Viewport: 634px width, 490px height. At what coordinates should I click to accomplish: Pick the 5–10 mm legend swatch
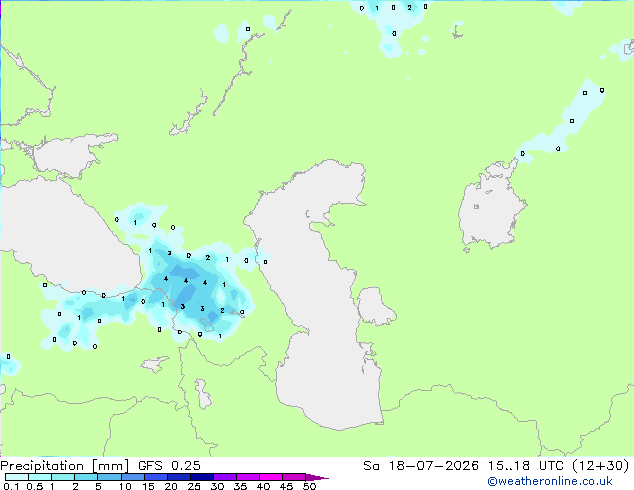coord(109,477)
